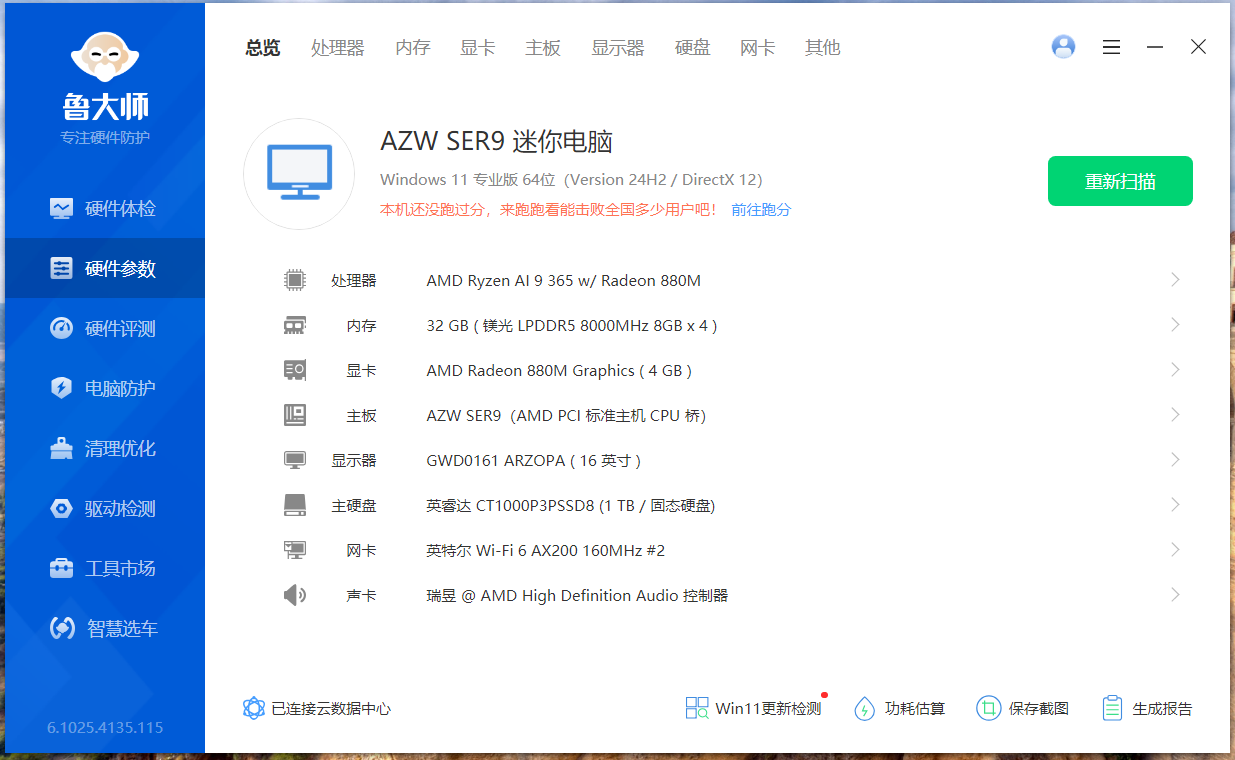Expand the 处理器 row chevron

[x=1175, y=280]
